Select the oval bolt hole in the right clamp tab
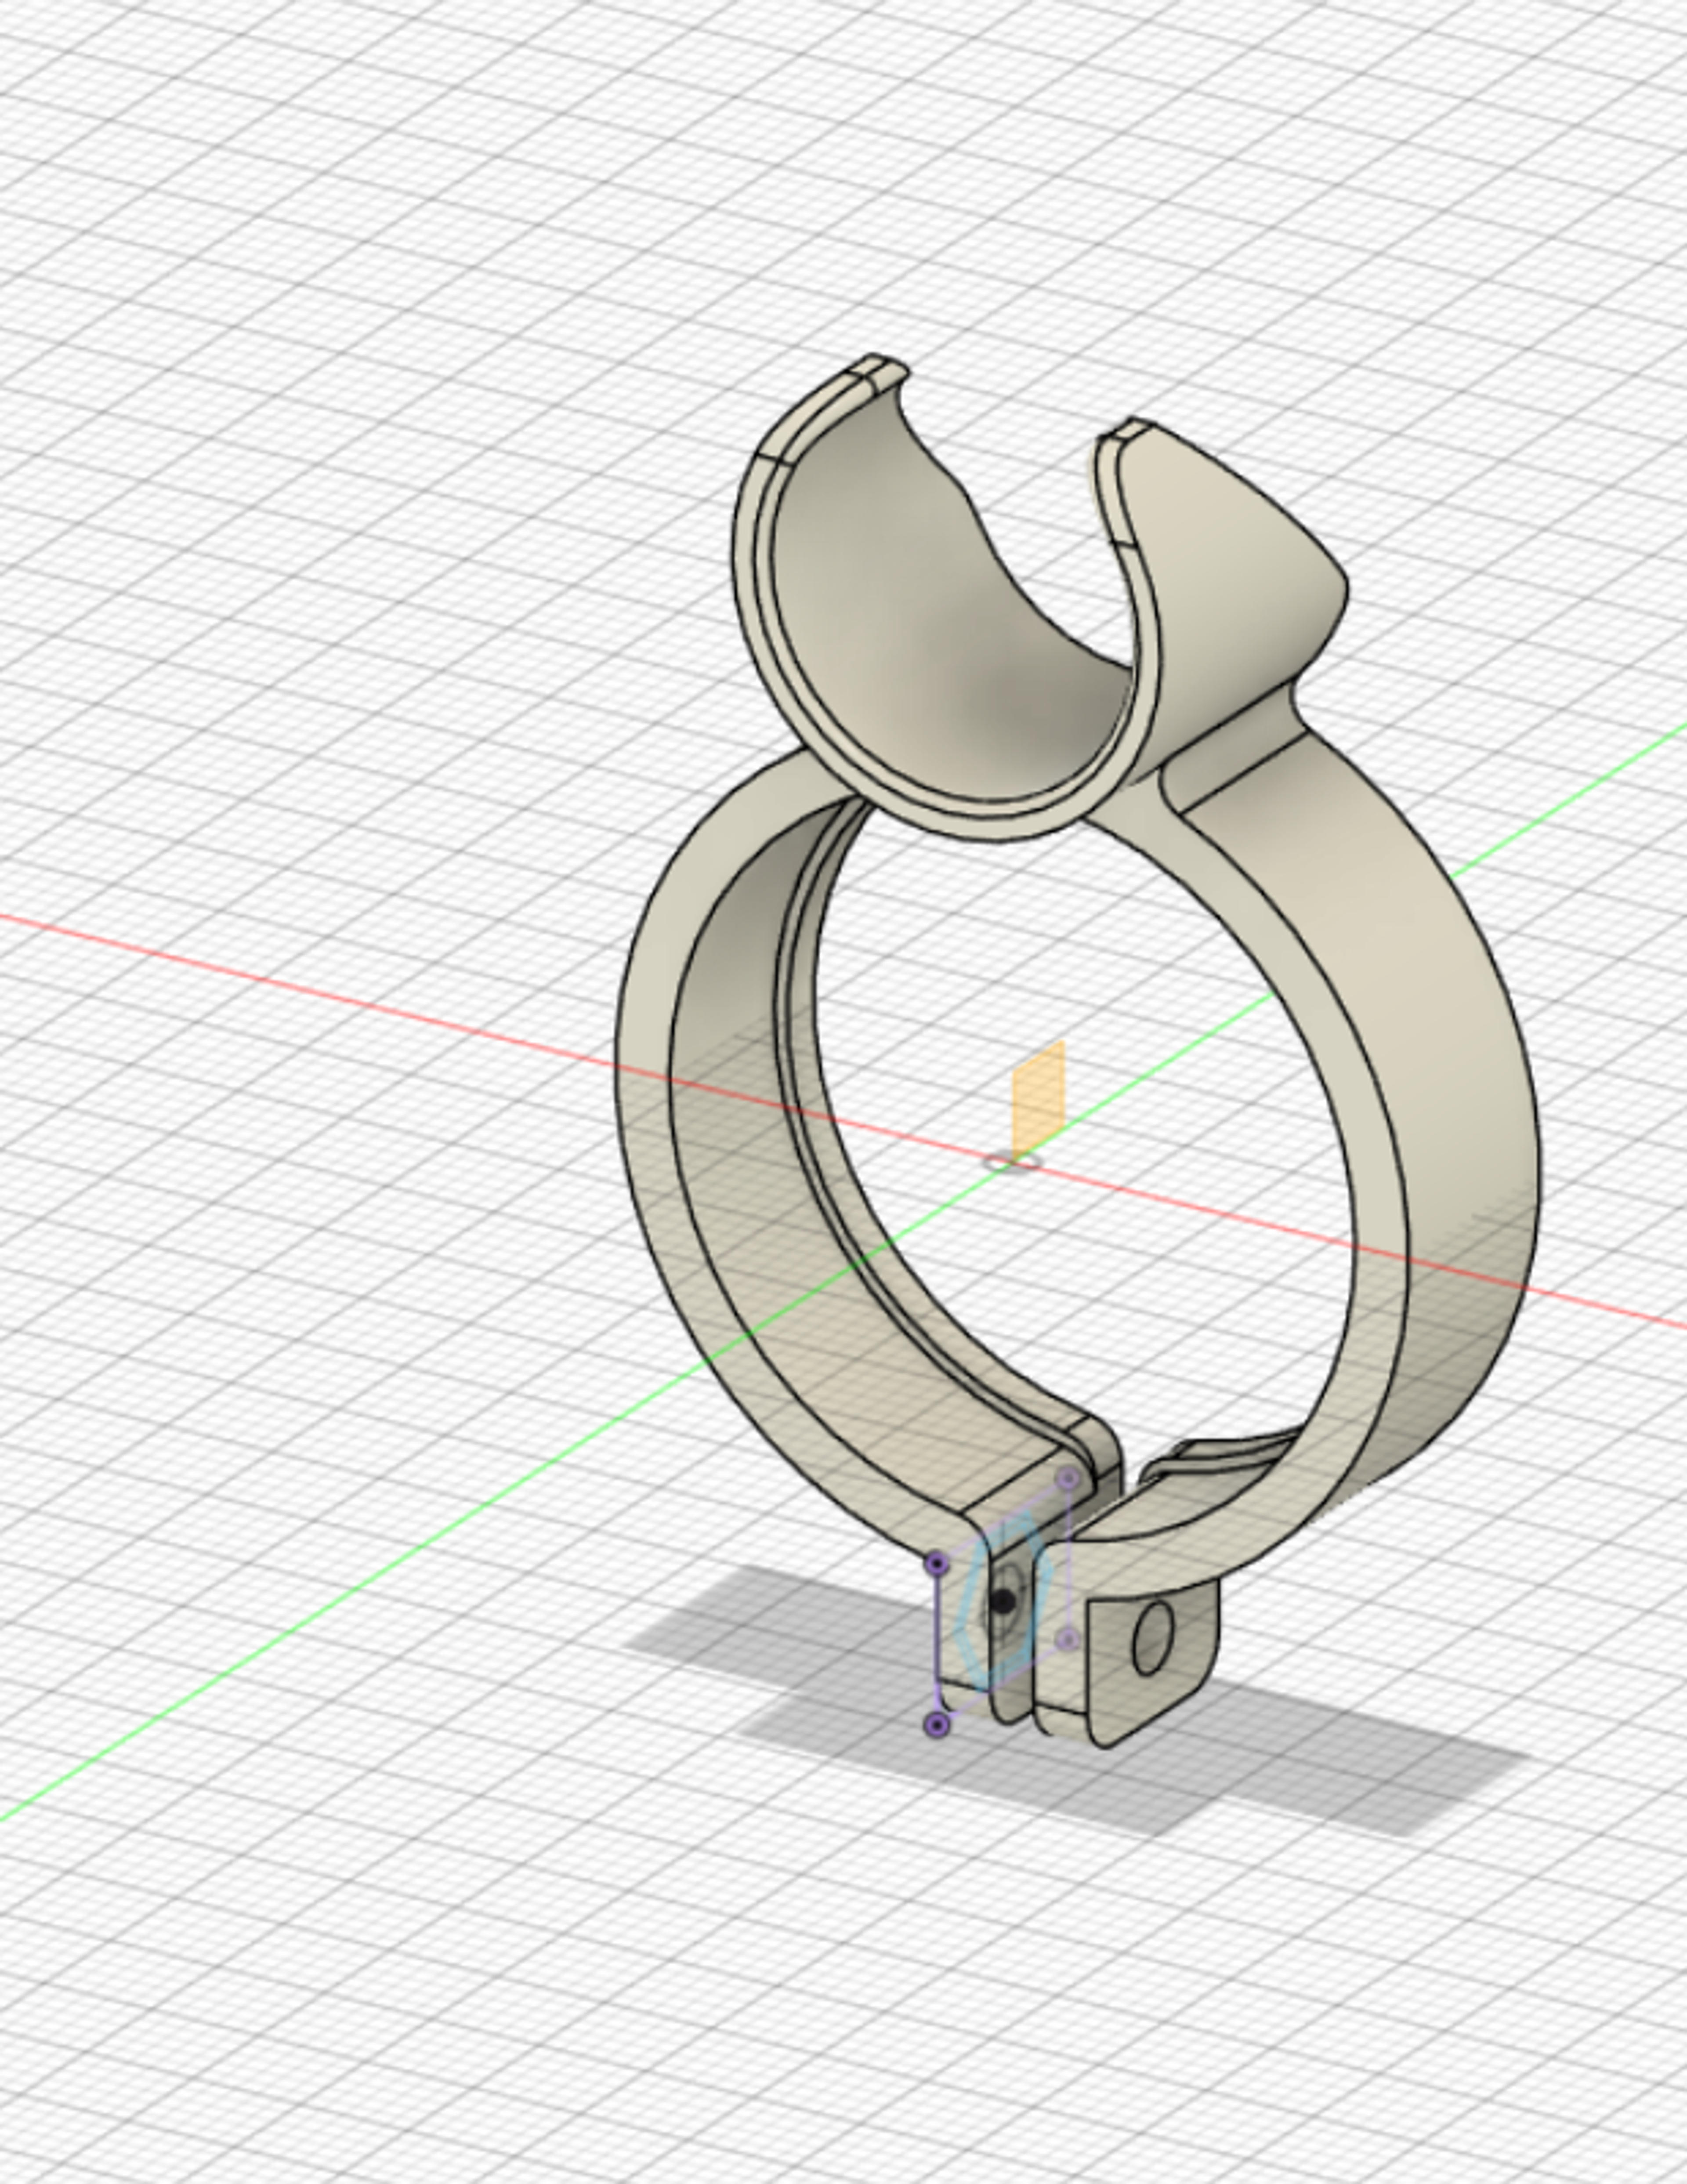1687x2184 pixels. 1152,1637
